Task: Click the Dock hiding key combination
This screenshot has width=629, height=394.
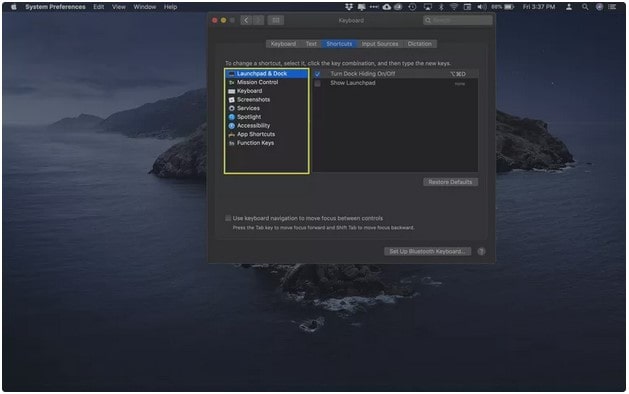Action: coord(458,74)
